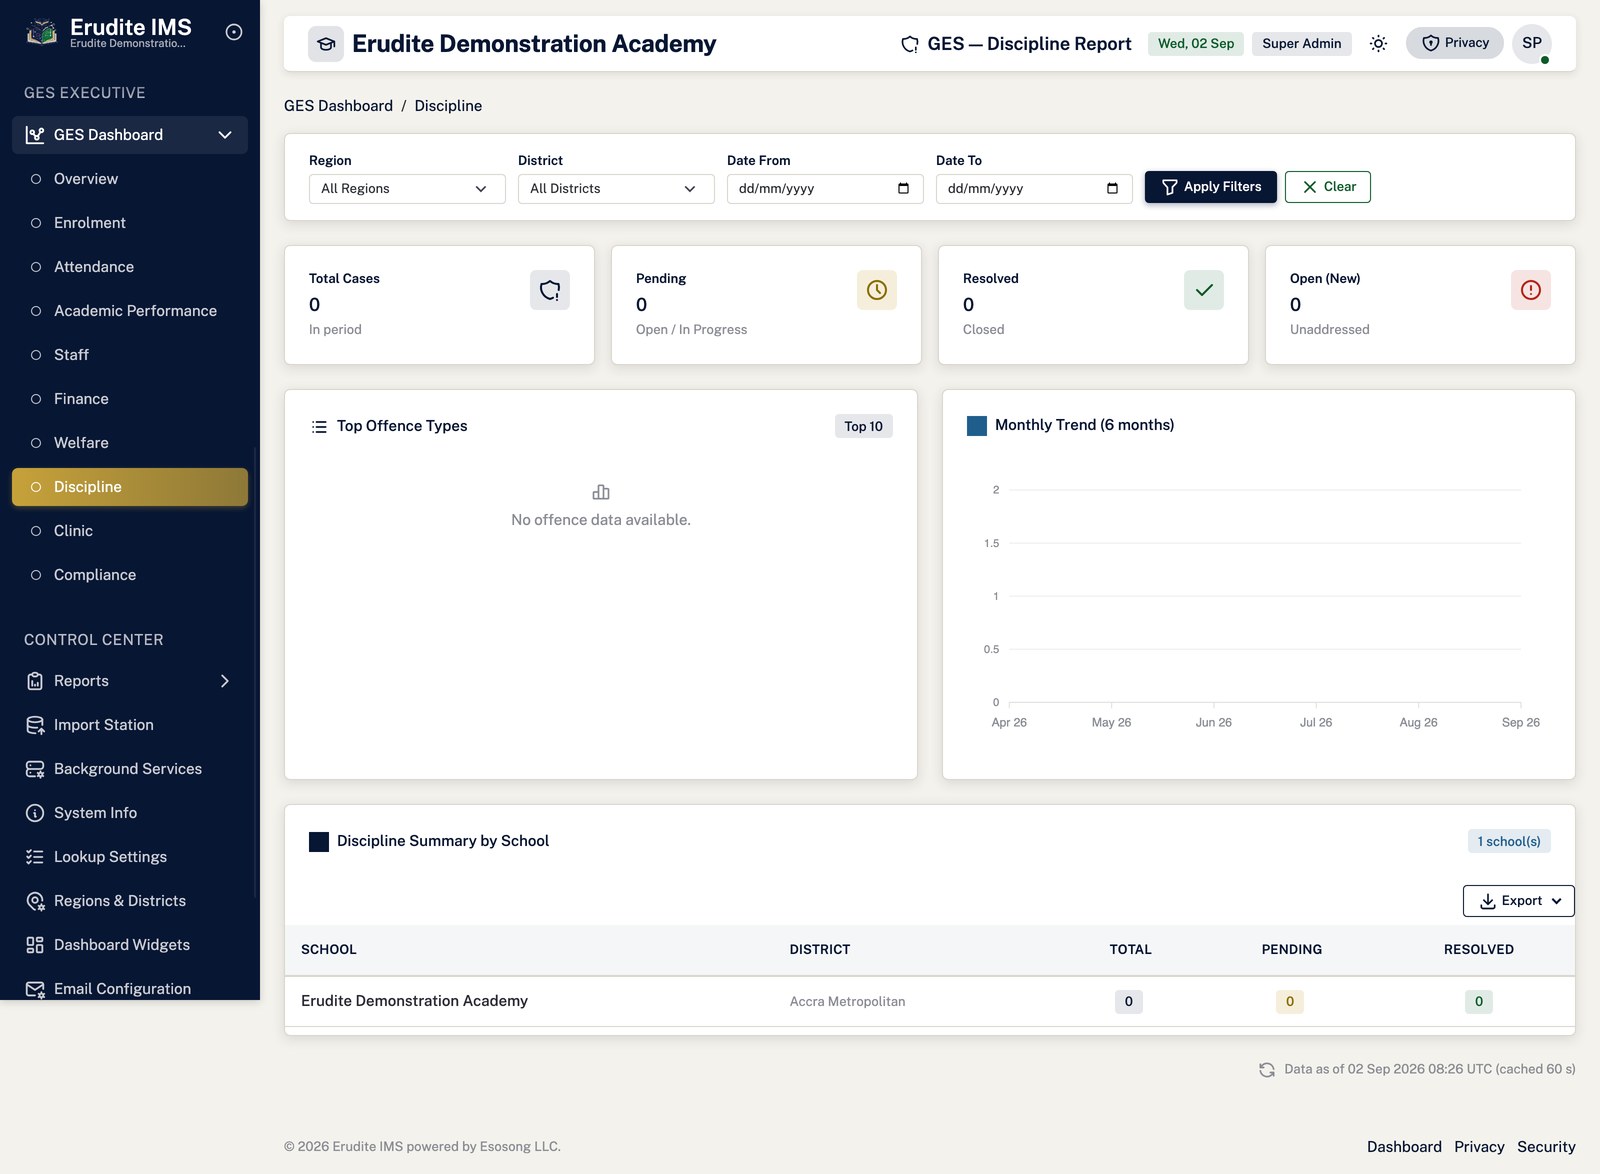
Task: Click the Email Configuration envelope icon
Action: click(x=35, y=989)
